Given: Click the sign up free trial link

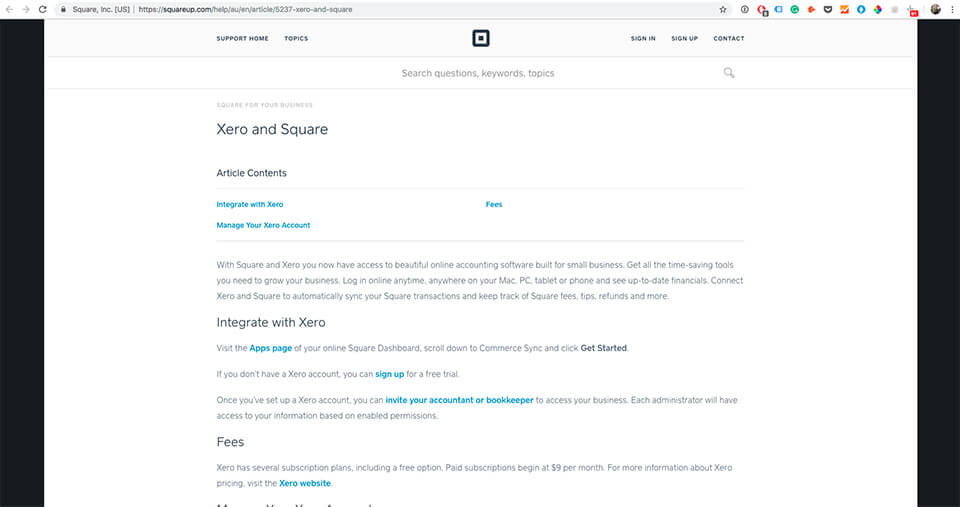Looking at the screenshot, I should [x=389, y=374].
